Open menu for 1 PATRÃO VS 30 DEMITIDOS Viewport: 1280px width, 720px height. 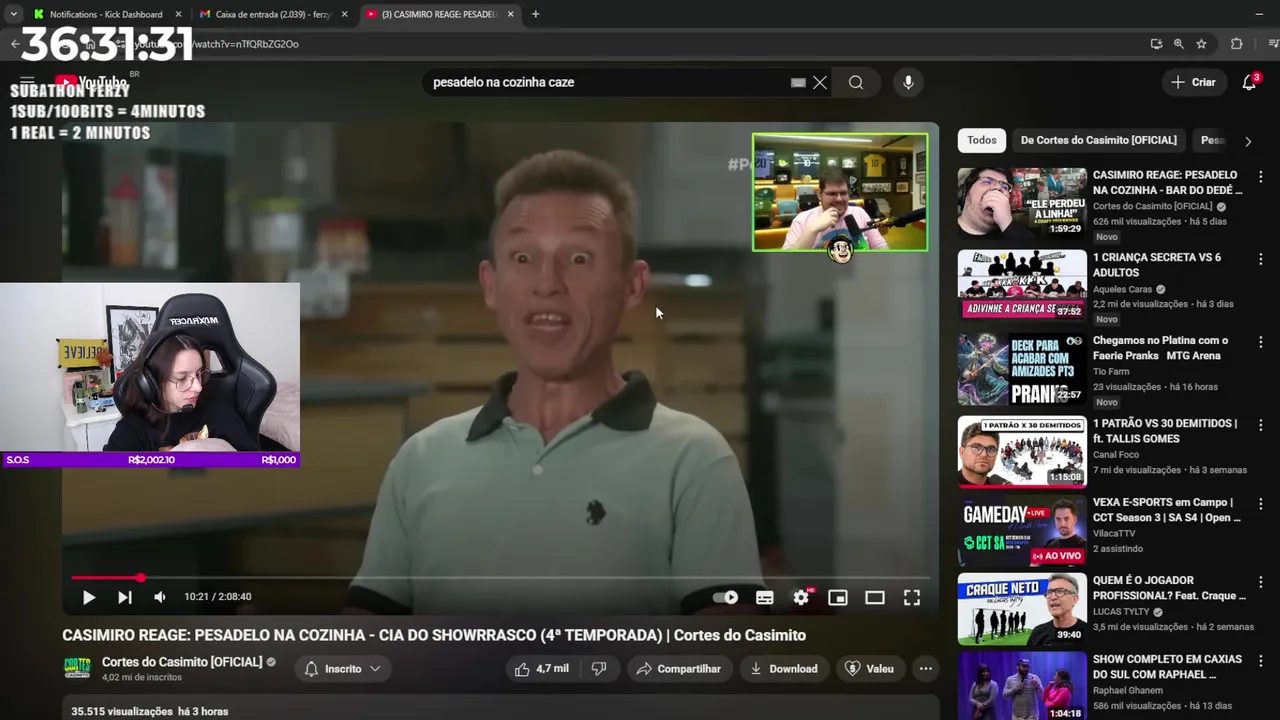1261,425
